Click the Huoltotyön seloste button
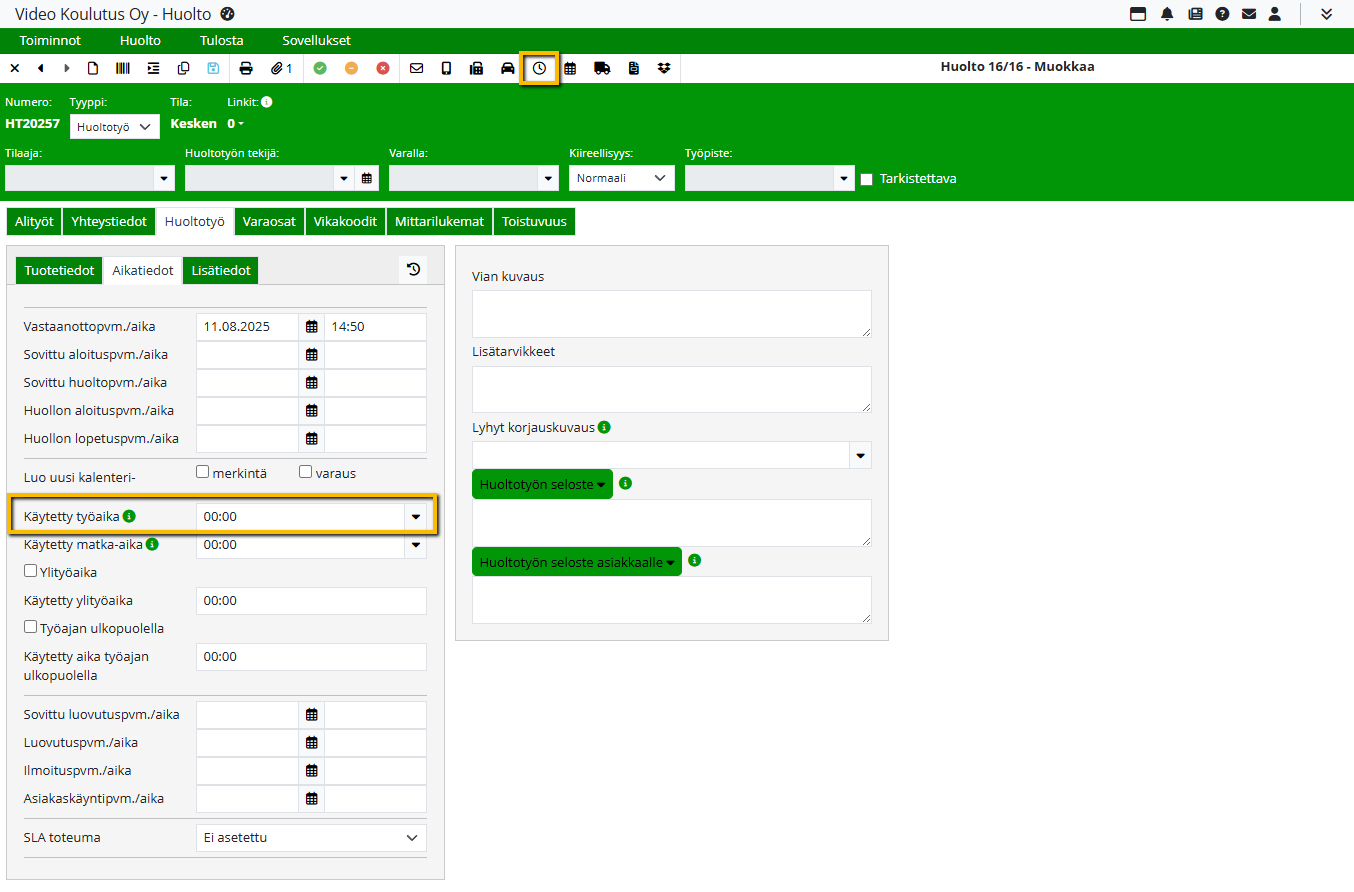The width and height of the screenshot is (1354, 892). (x=542, y=484)
